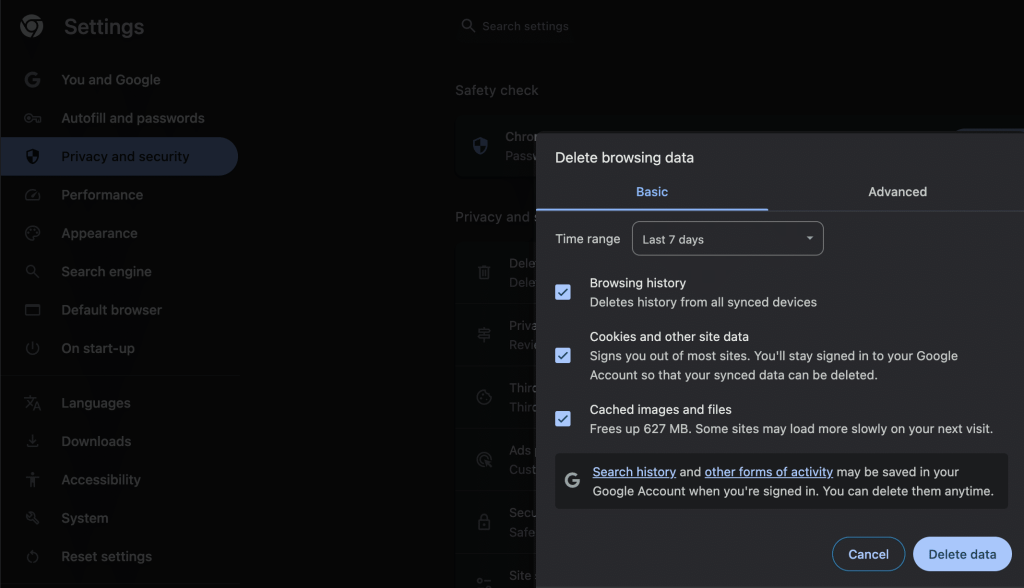Switch to the Advanced tab
Screen dimensions: 1024x588
tap(897, 192)
